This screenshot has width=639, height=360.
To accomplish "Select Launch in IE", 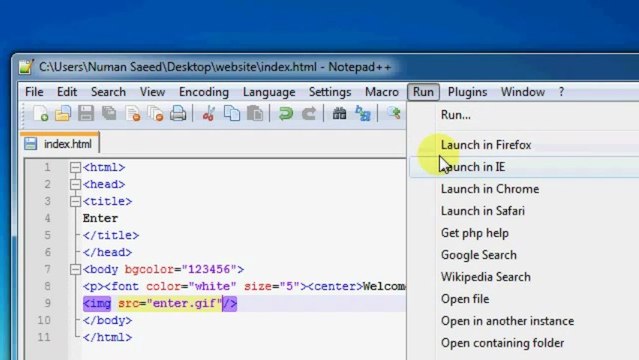I will [524, 167].
